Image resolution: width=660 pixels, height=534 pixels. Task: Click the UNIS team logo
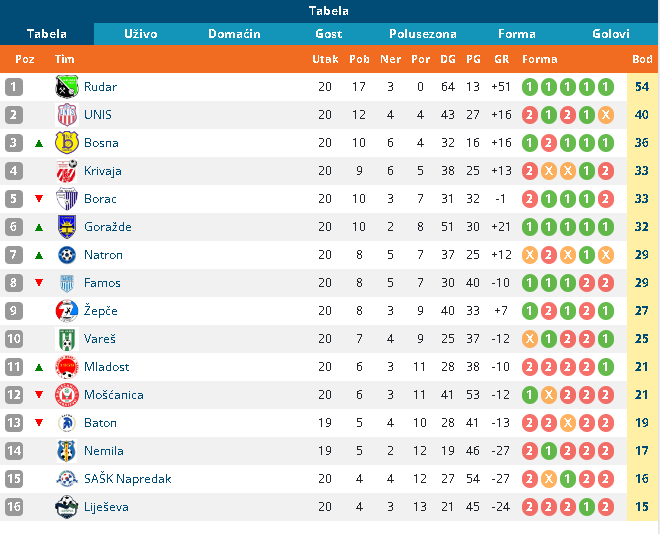coord(66,115)
